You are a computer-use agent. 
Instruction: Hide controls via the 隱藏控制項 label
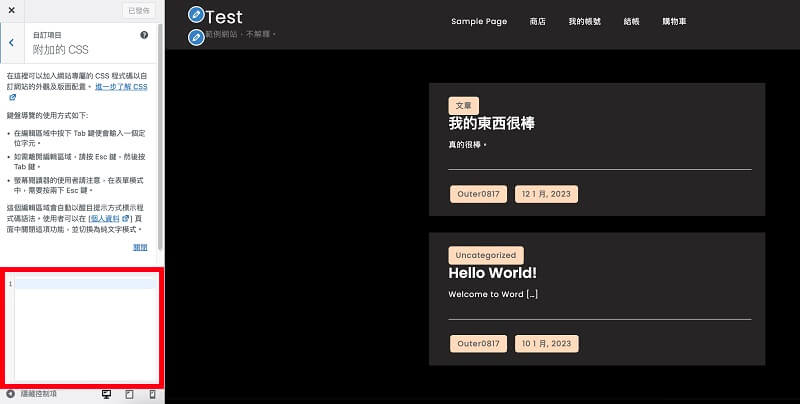[38, 394]
